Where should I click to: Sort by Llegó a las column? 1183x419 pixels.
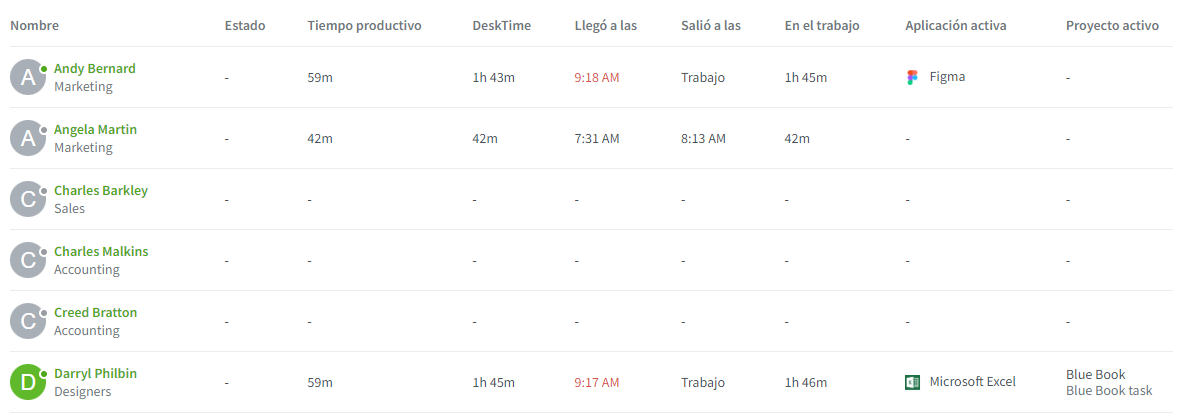tap(606, 26)
